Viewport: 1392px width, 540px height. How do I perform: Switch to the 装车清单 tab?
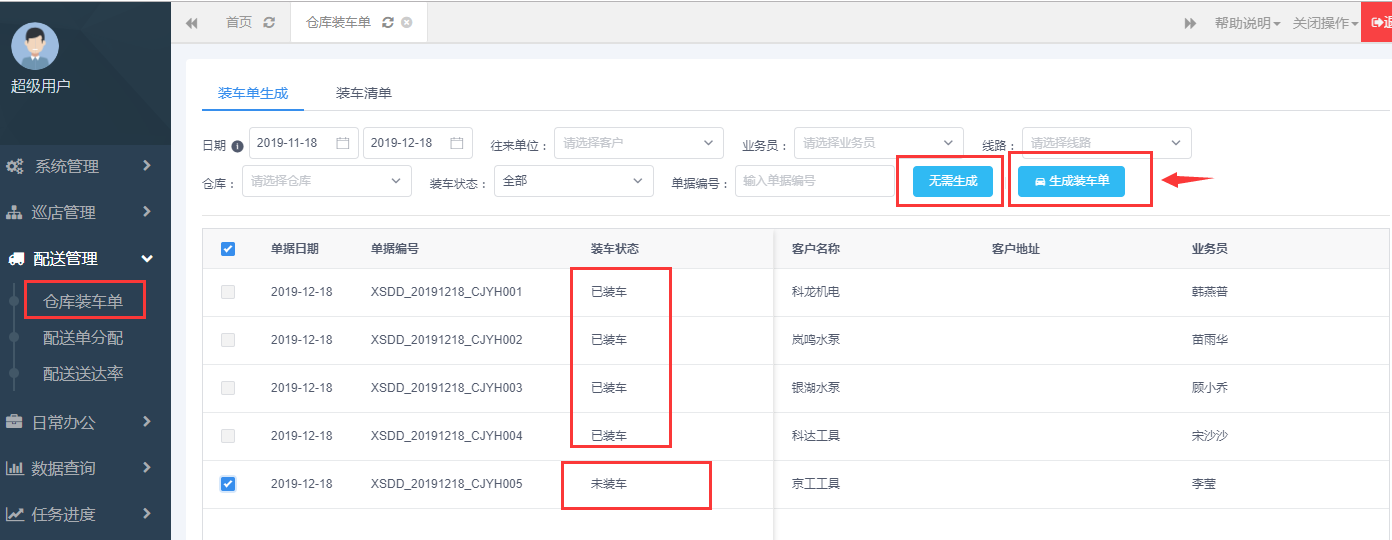point(363,93)
